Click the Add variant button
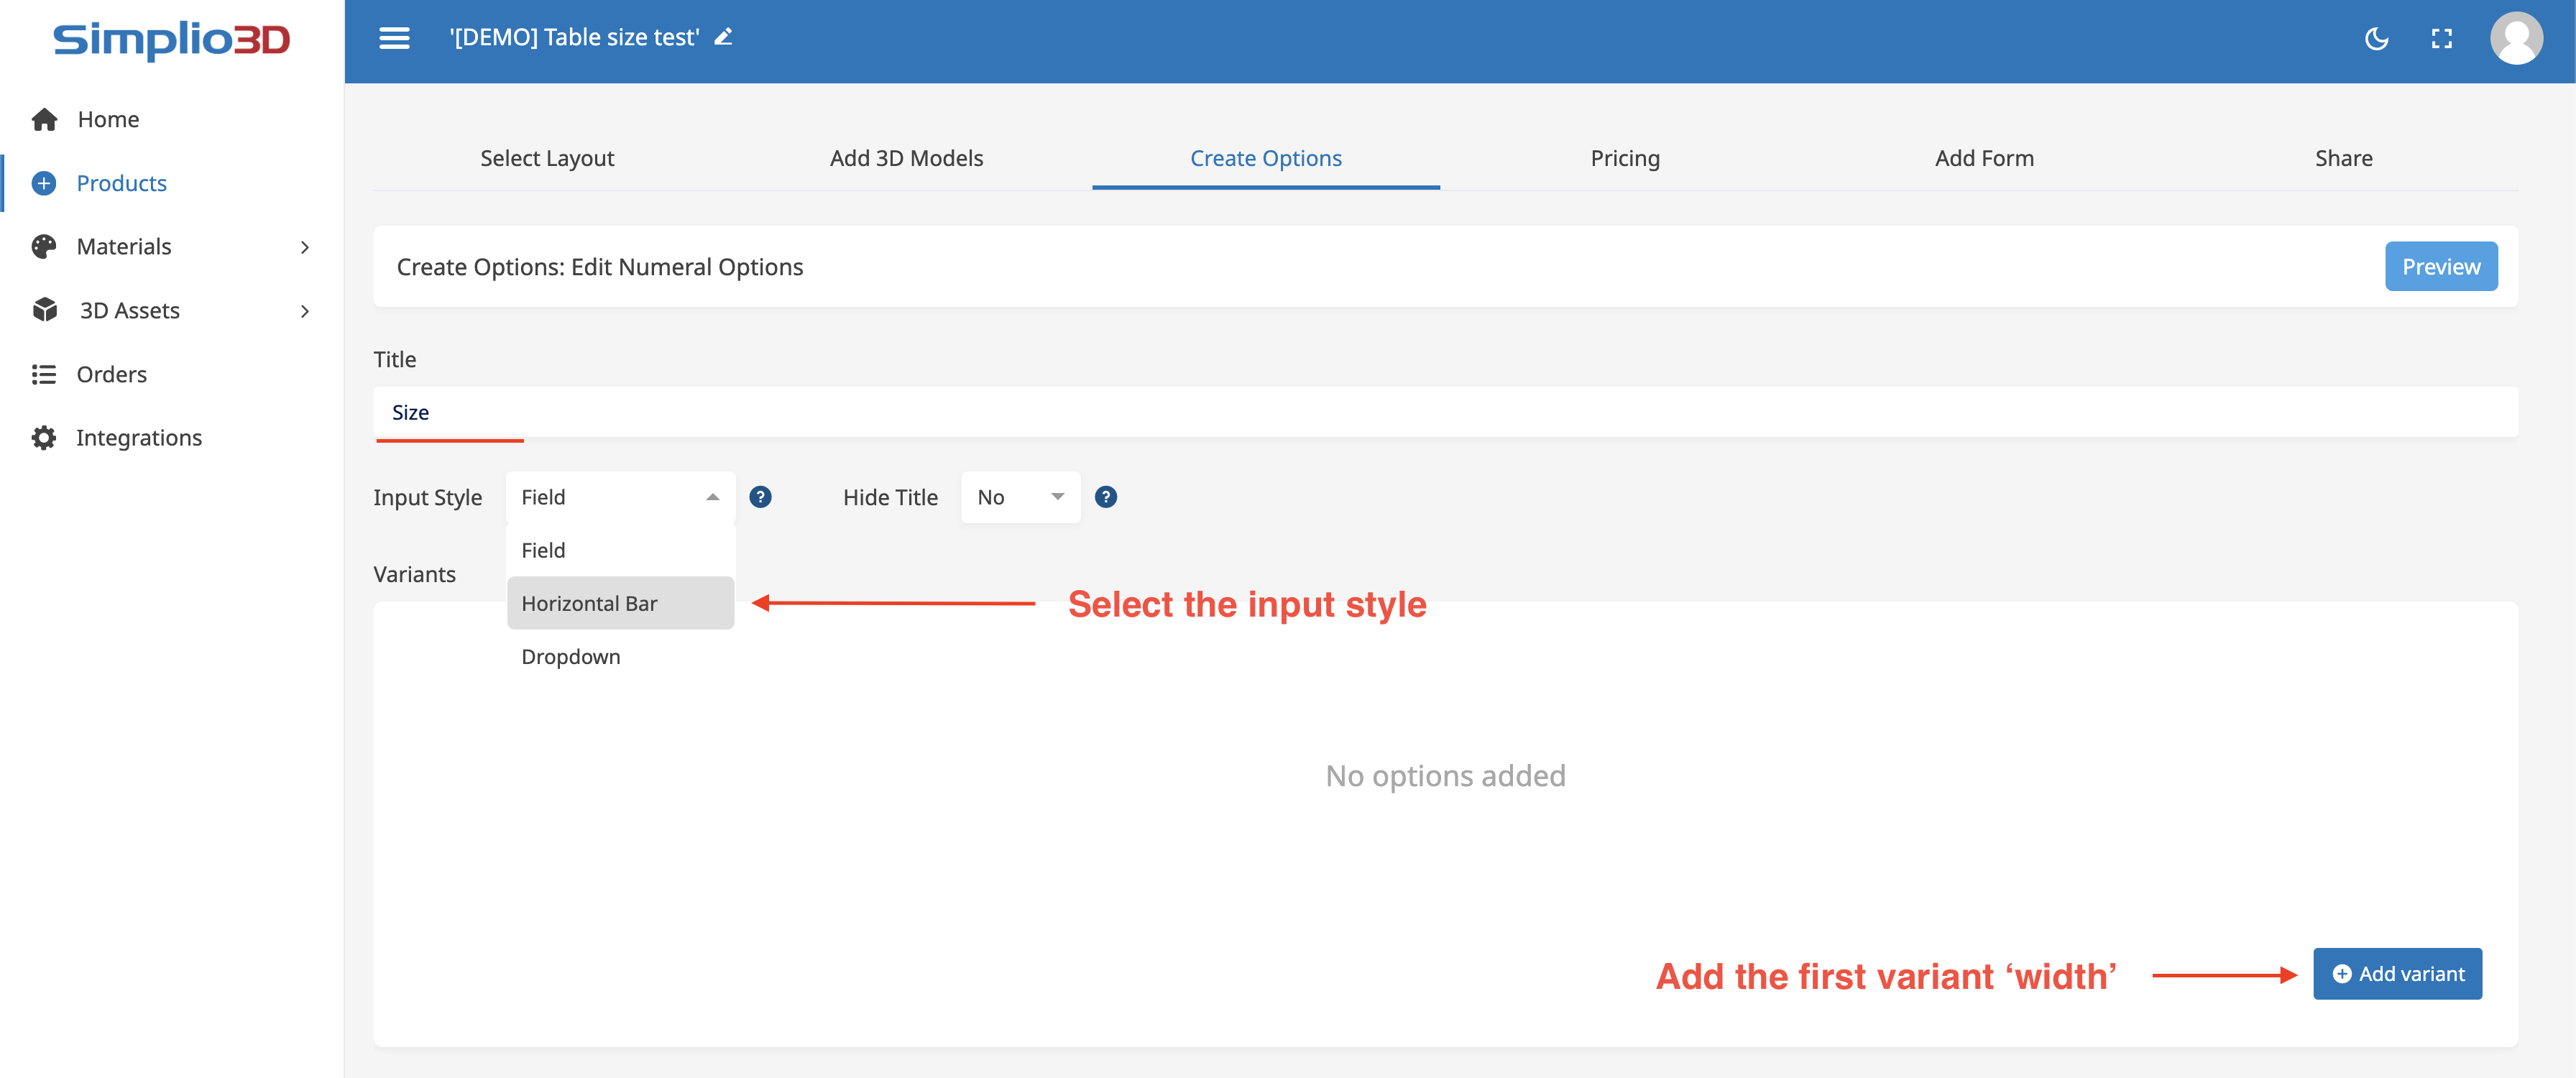 pyautogui.click(x=2397, y=974)
